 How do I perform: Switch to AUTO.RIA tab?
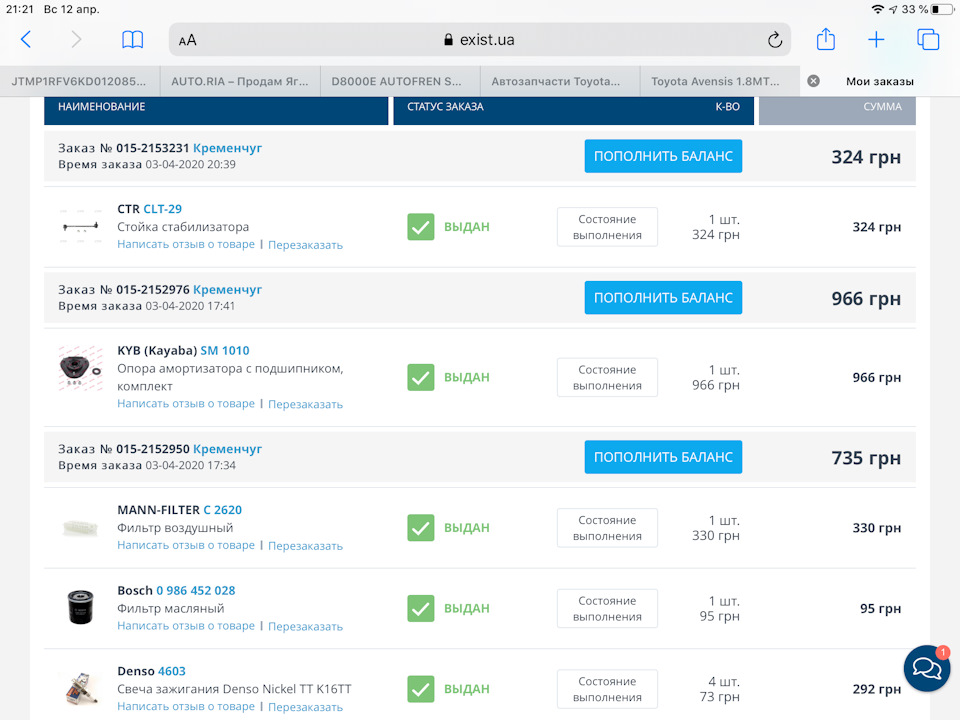click(240, 81)
